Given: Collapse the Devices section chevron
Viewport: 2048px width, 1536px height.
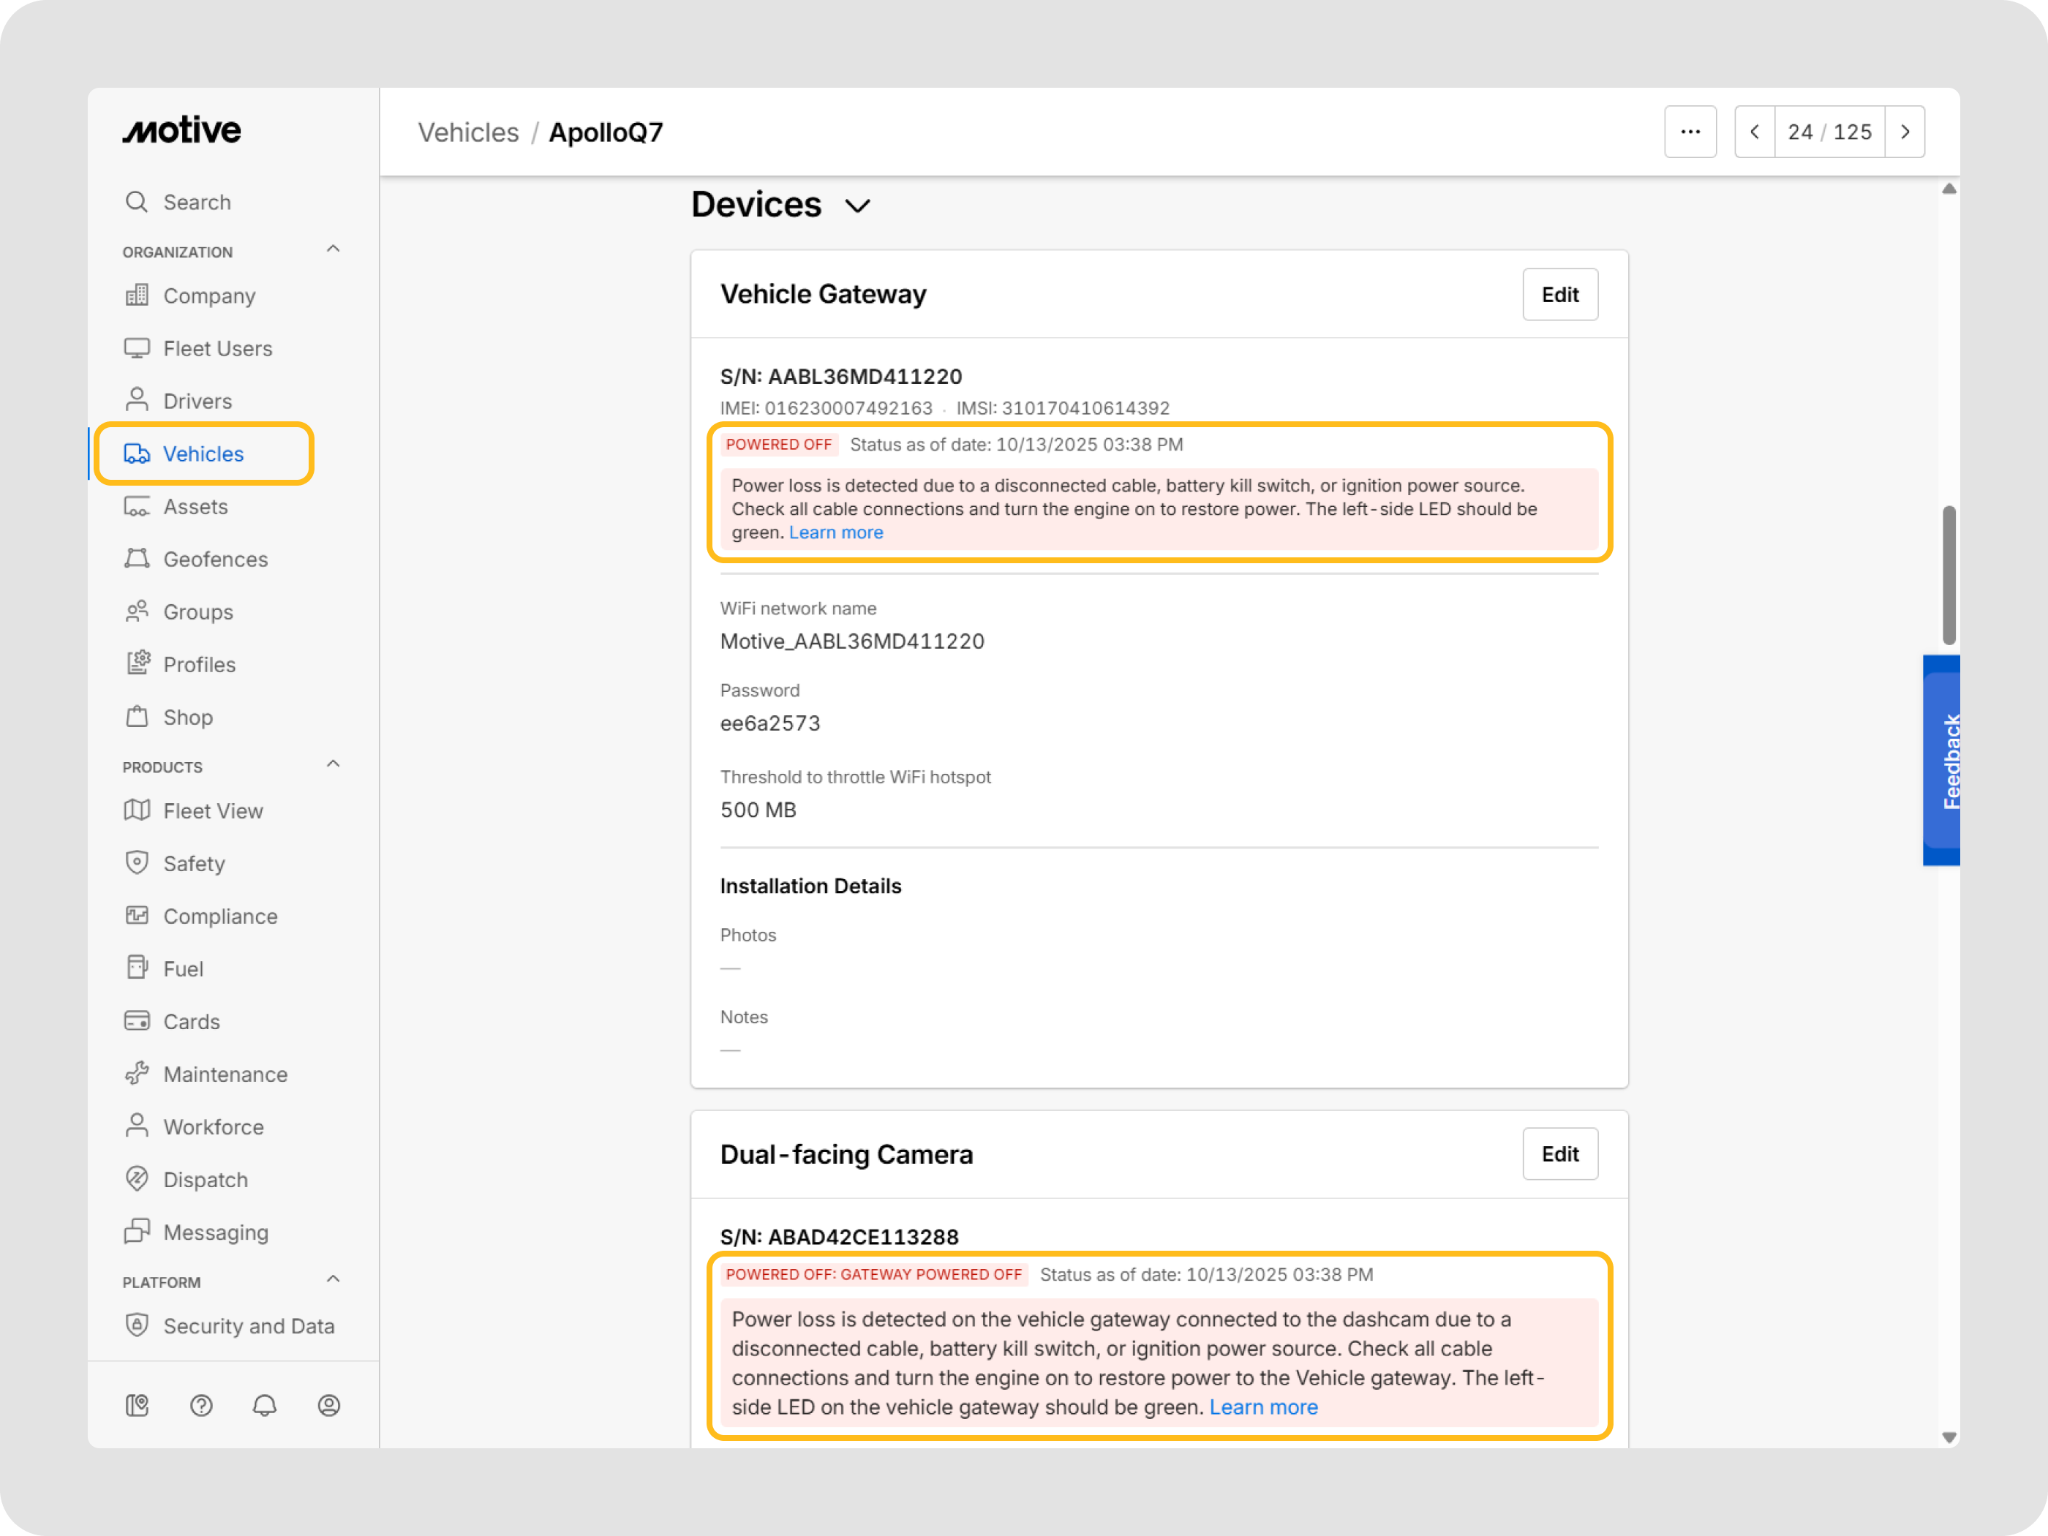Looking at the screenshot, I should [857, 206].
